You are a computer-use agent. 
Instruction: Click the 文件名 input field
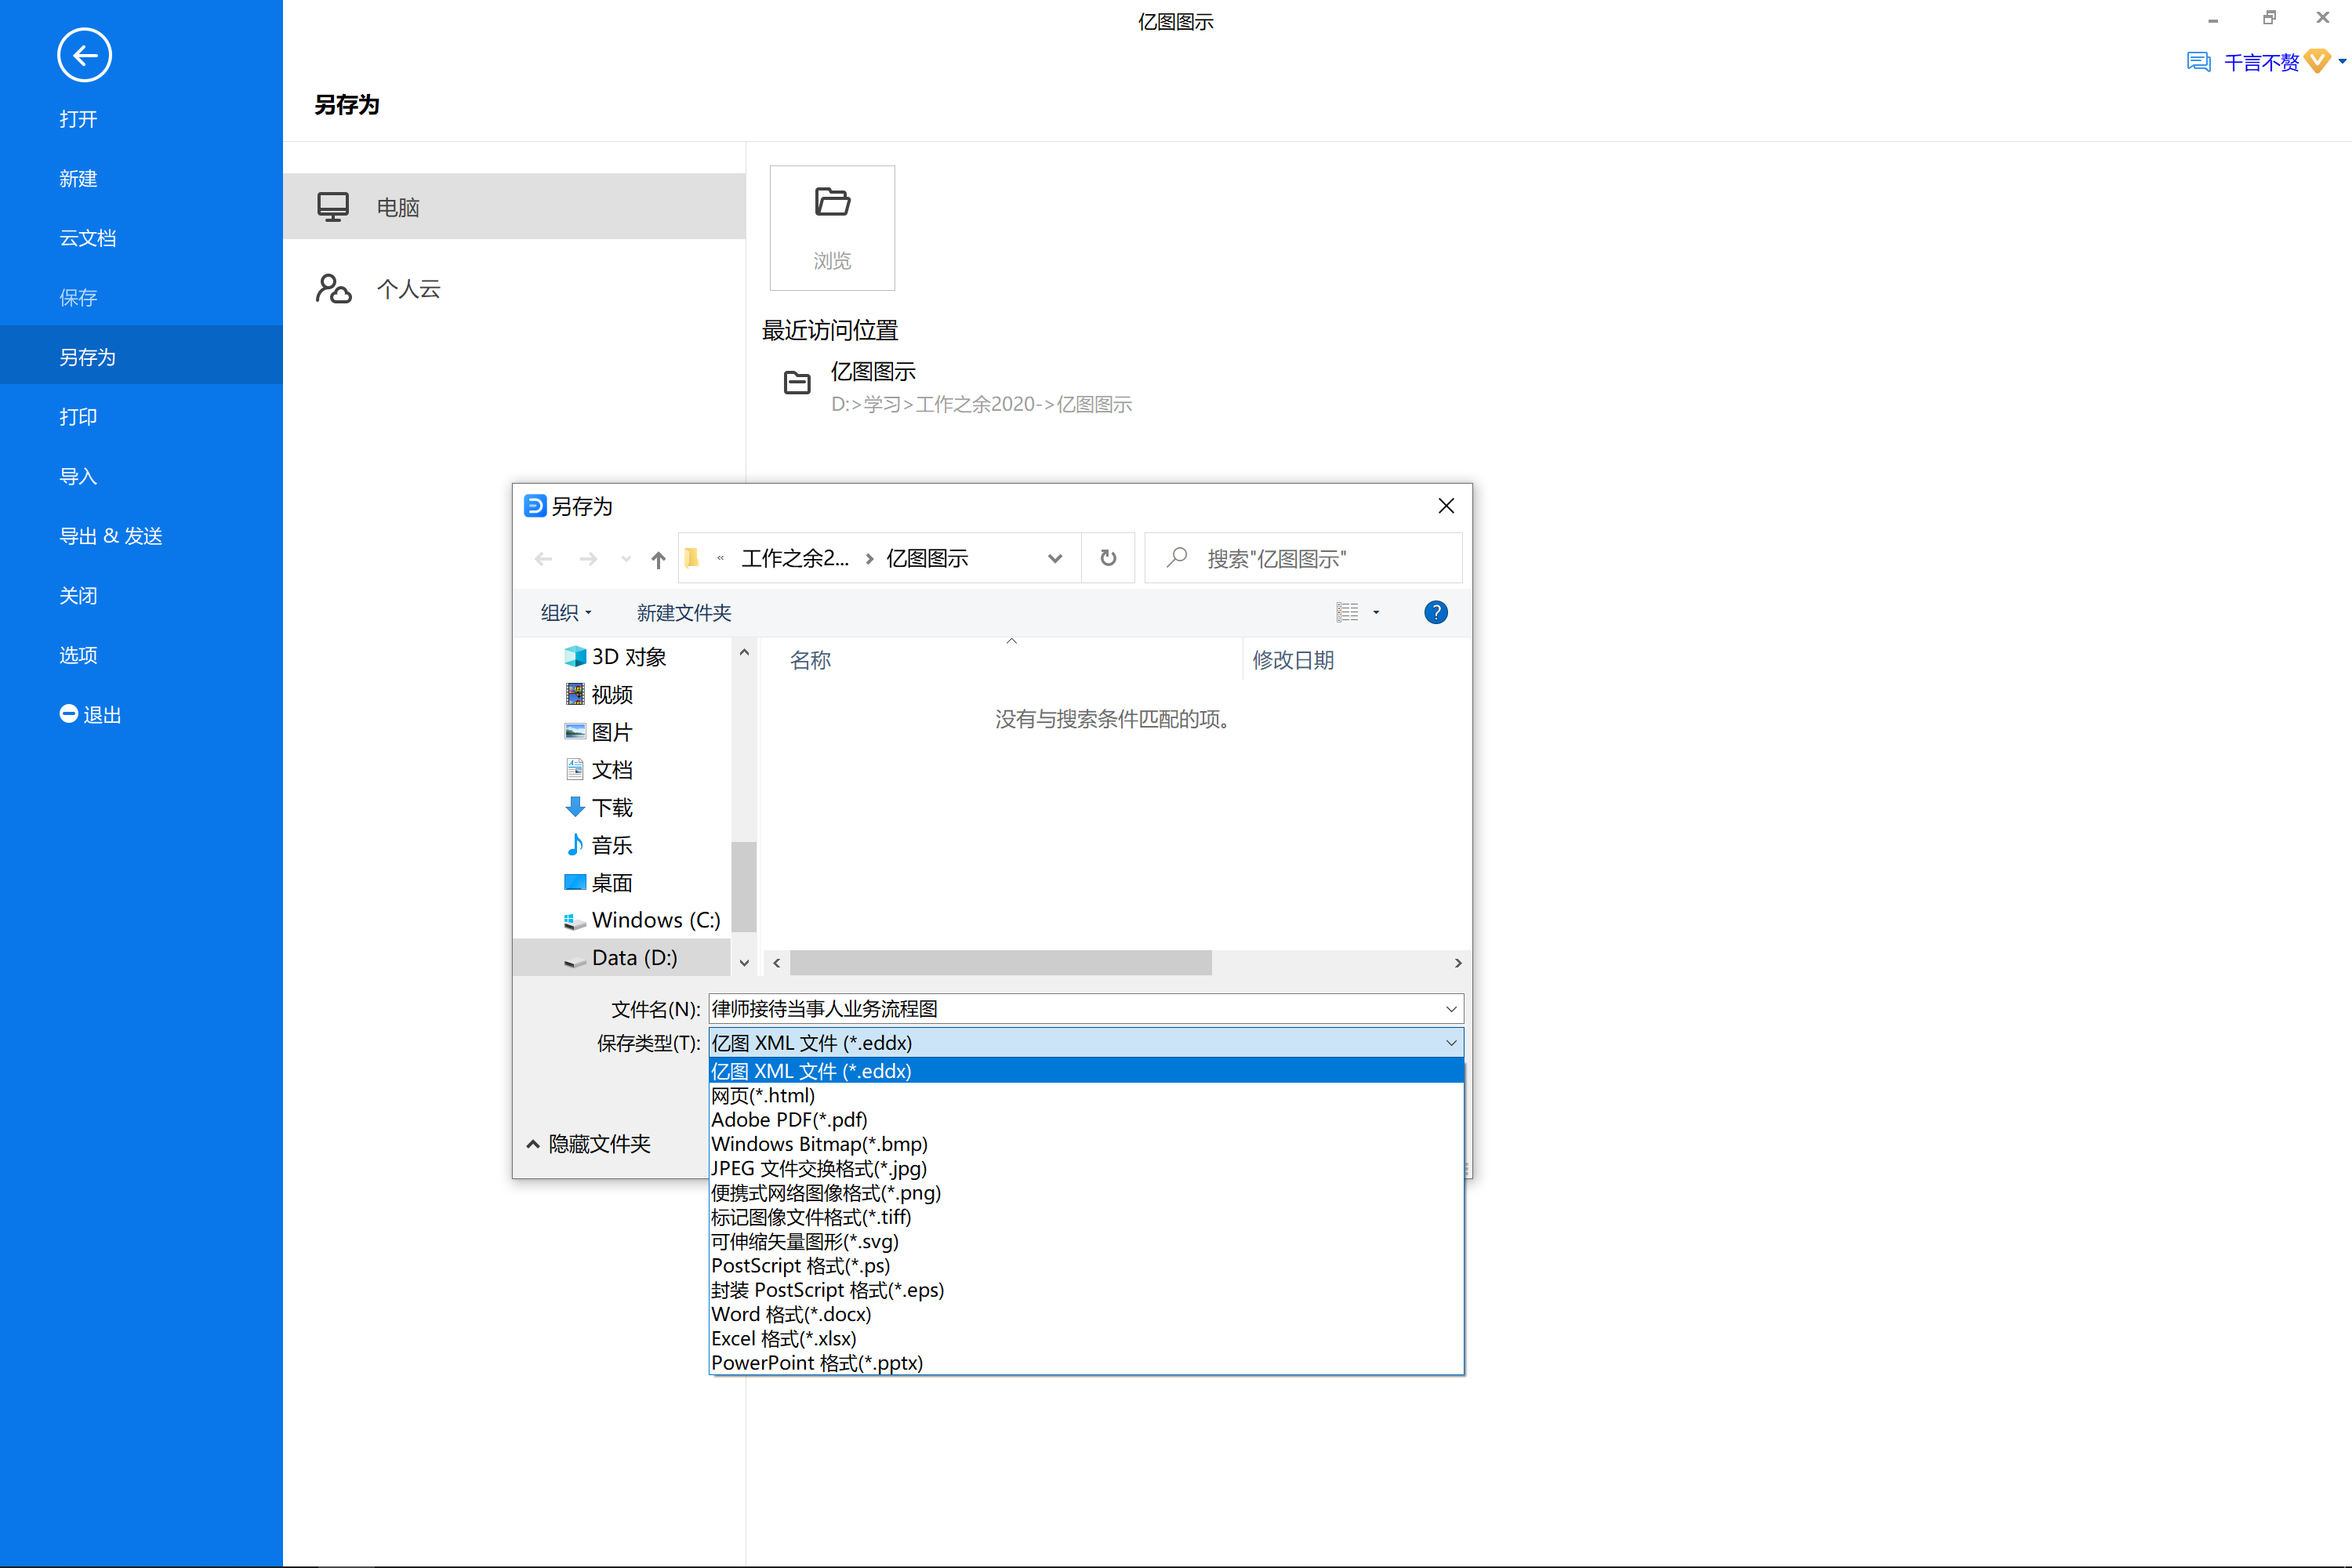point(1086,1009)
